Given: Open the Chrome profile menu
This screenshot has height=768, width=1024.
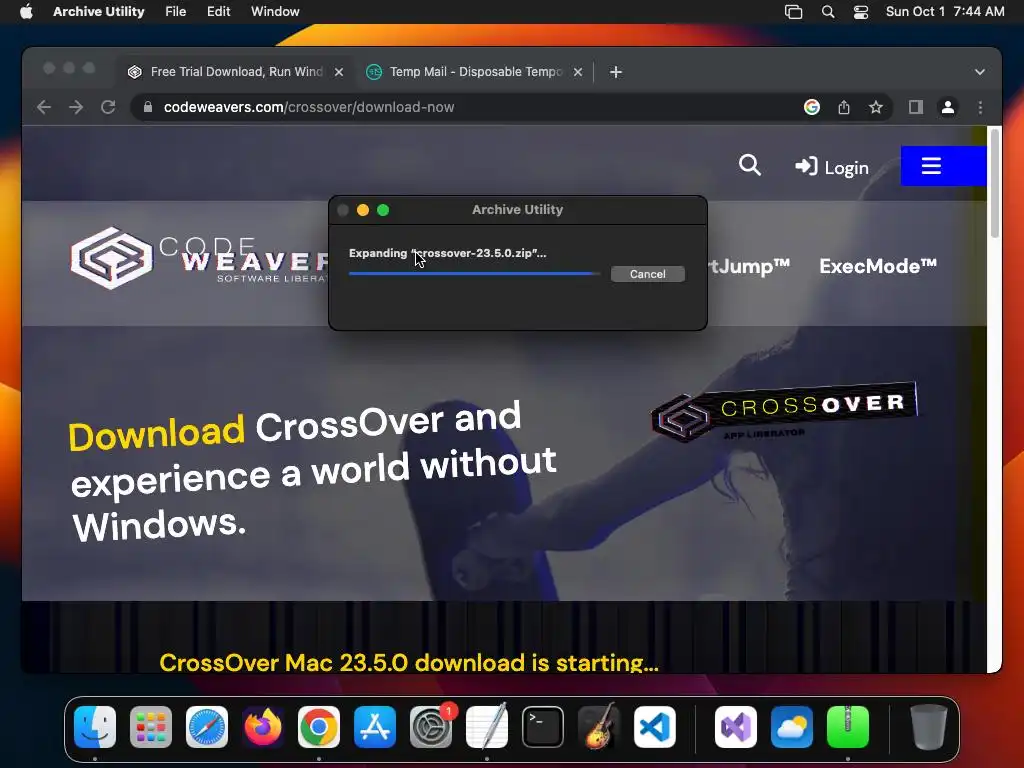Looking at the screenshot, I should click(x=948, y=107).
